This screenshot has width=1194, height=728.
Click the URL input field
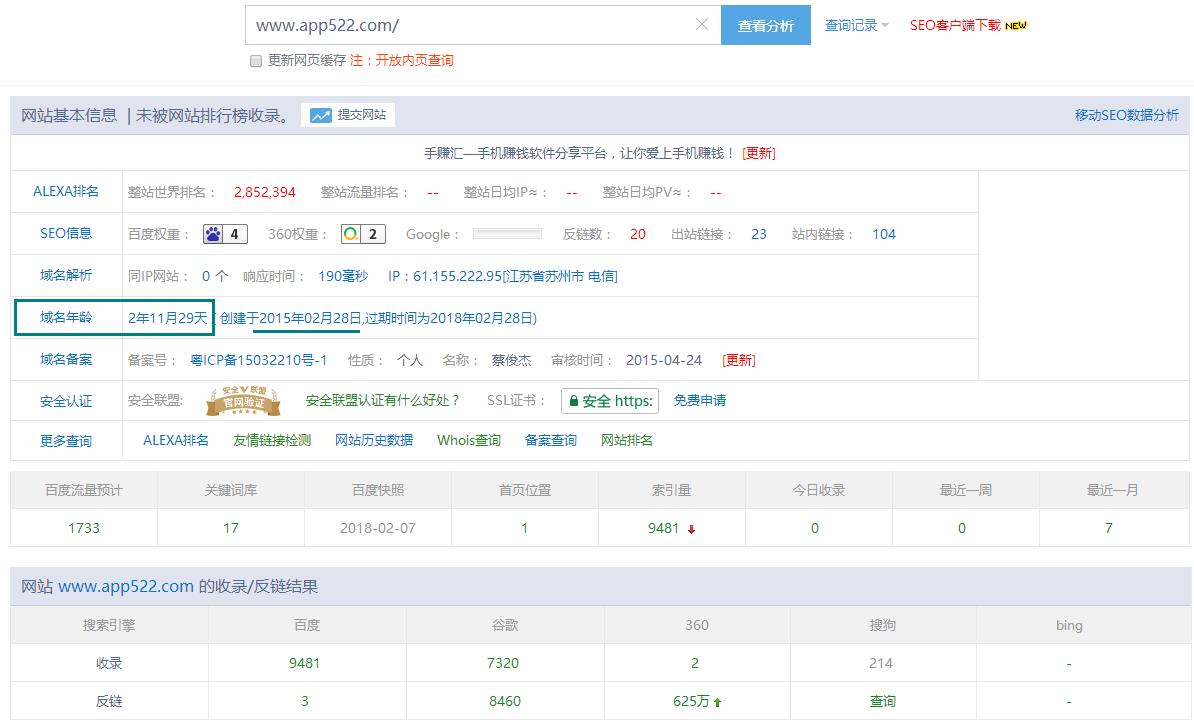(x=470, y=25)
